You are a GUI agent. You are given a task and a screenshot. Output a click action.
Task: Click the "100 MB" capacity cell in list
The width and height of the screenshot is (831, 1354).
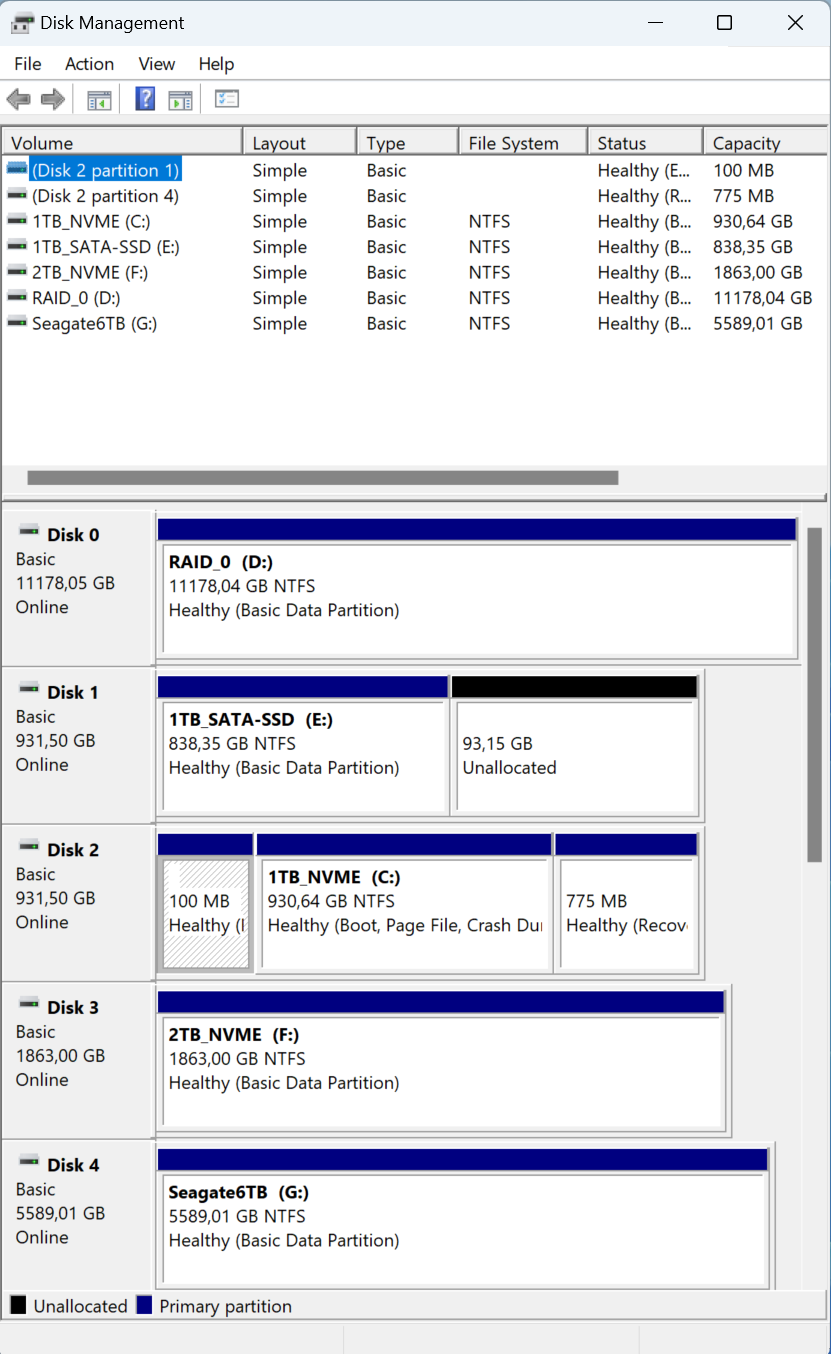pos(743,170)
